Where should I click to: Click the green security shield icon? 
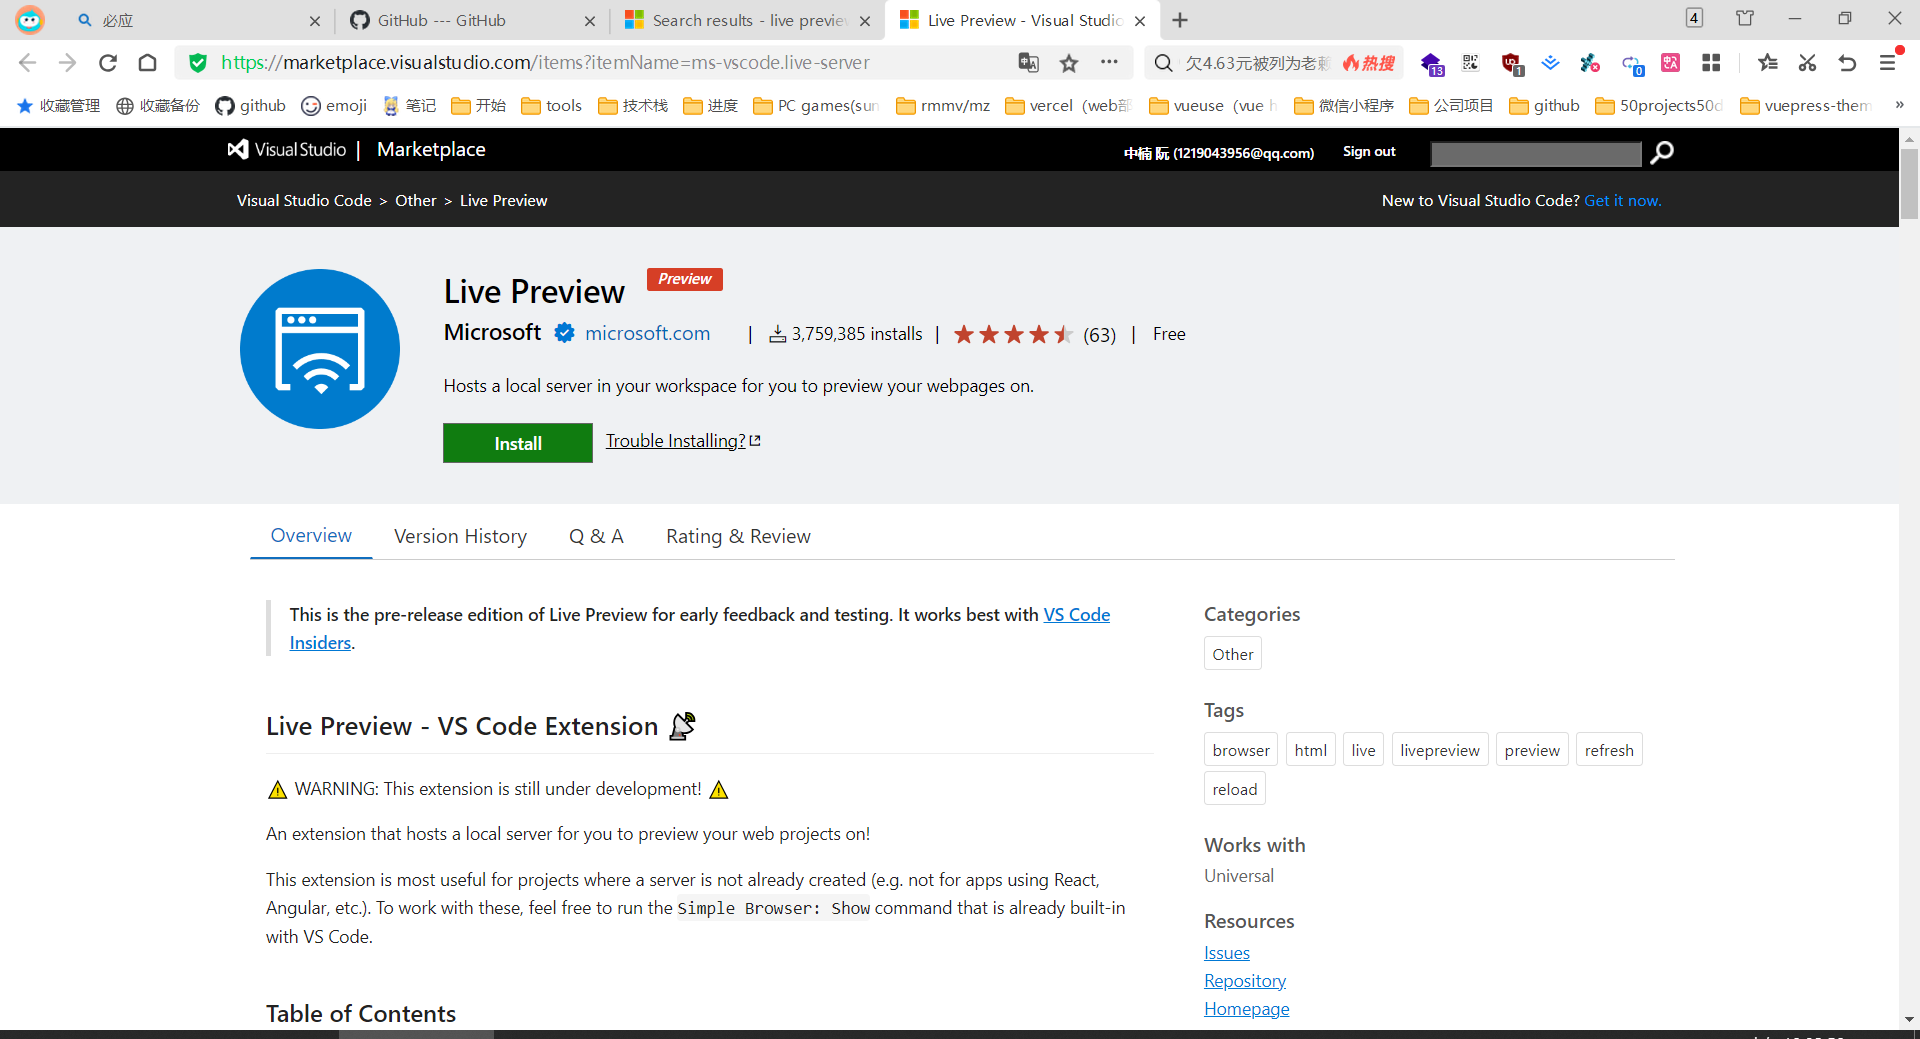[198, 63]
